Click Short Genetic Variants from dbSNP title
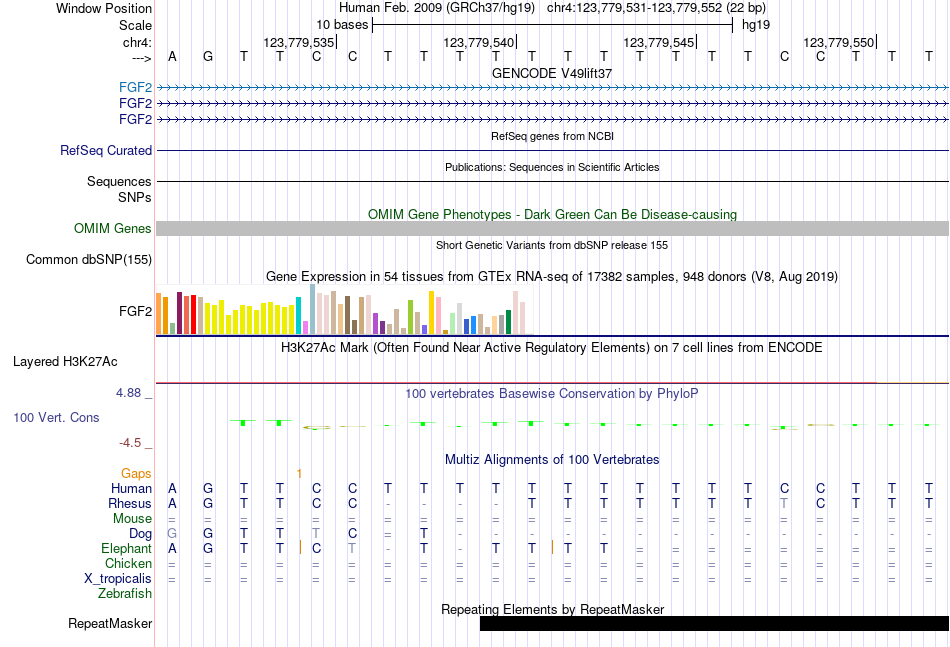The height and width of the screenshot is (647, 950). point(552,245)
